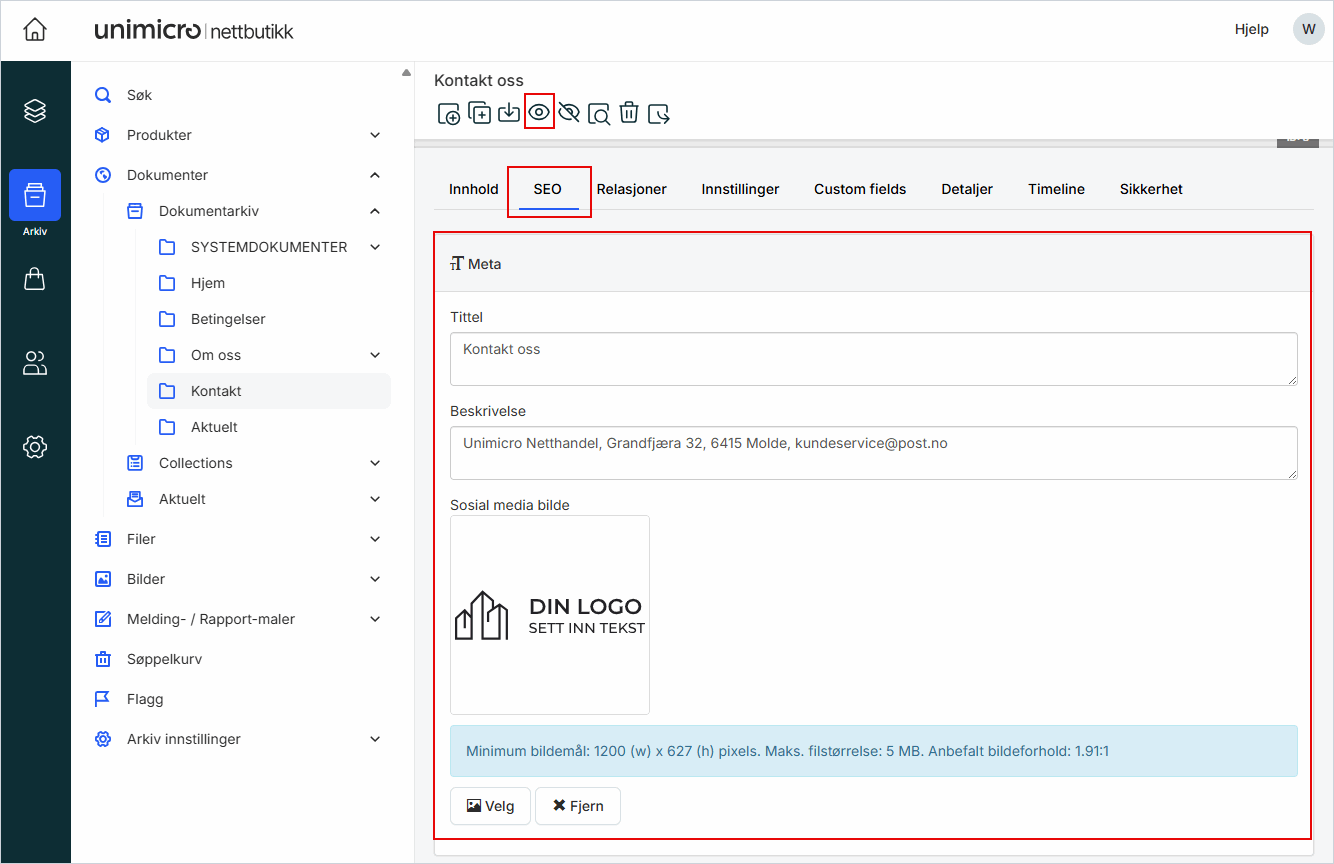Unpublish document with the crossed-out eye icon
Image resolution: width=1334 pixels, height=864 pixels.
click(569, 113)
